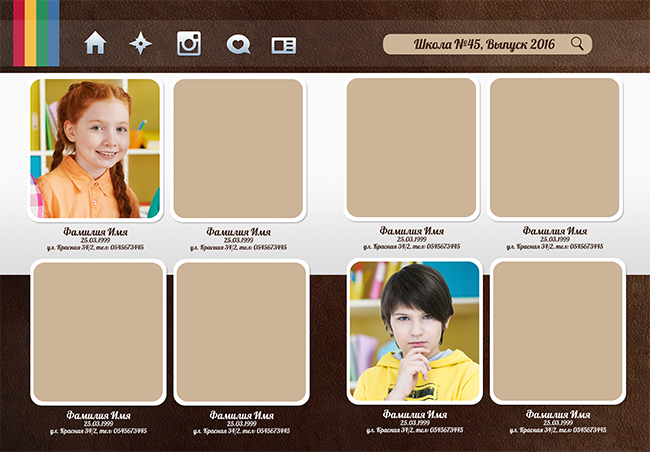Open the speech bubble comments icon
The image size is (650, 452).
coord(237,44)
